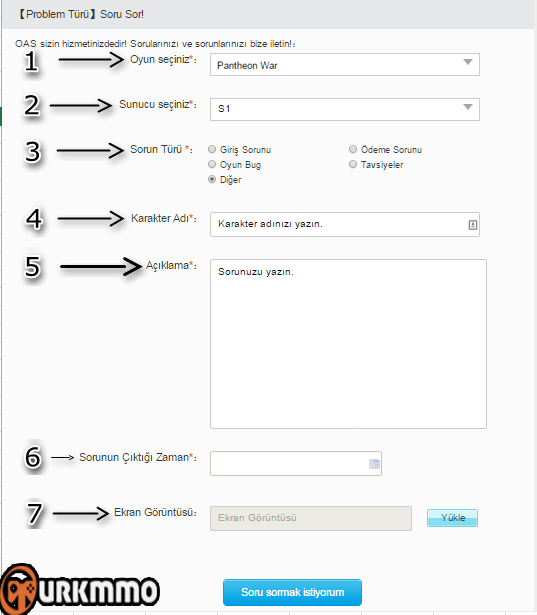Click the TurkMMO logo
This screenshot has width=537, height=615.
click(x=80, y=590)
